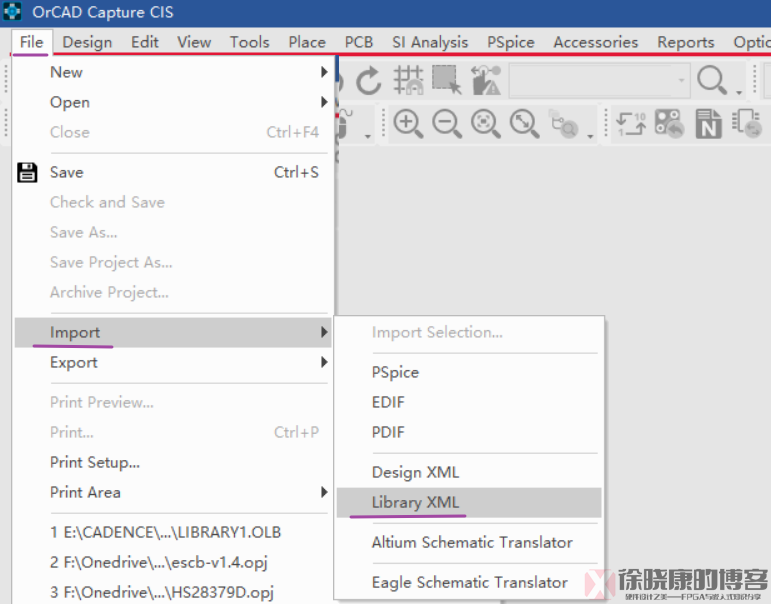Image resolution: width=771 pixels, height=604 pixels.
Task: Choose Altium Schematic Translator
Action: coord(469,543)
